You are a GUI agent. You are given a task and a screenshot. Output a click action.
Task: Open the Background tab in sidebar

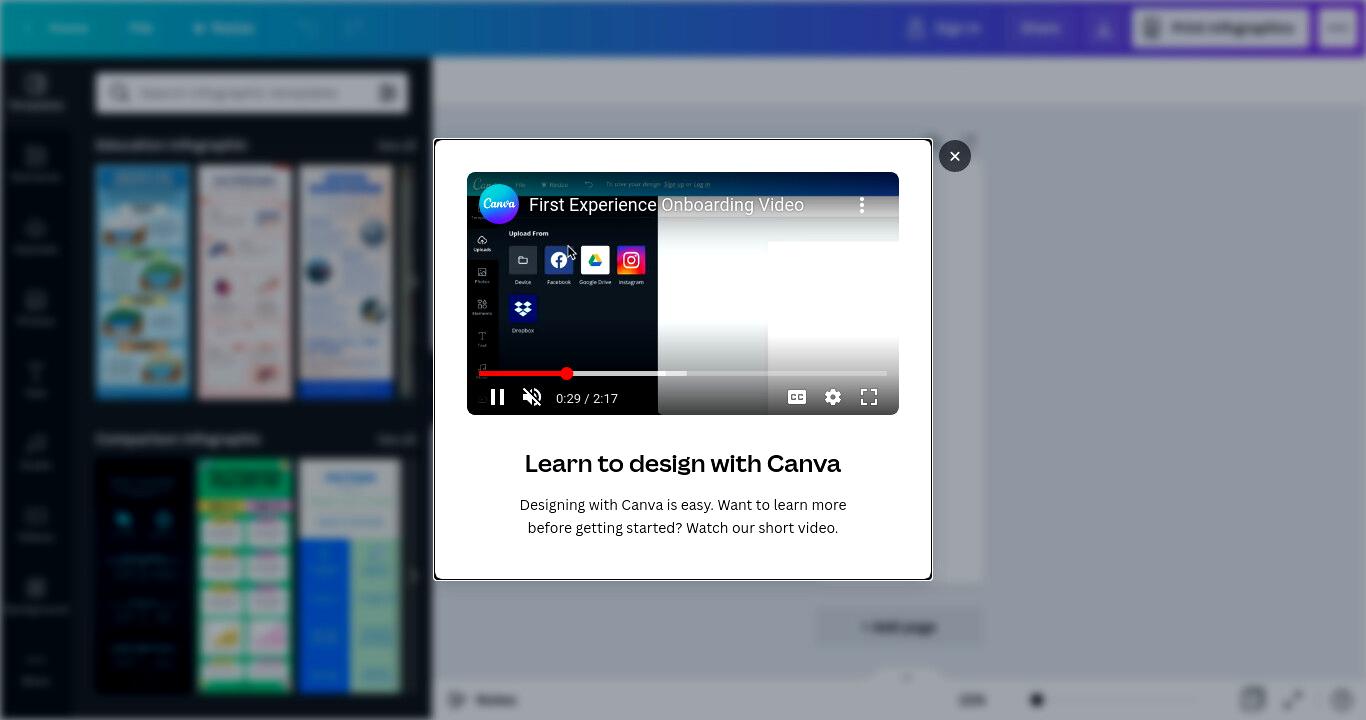(x=36, y=596)
